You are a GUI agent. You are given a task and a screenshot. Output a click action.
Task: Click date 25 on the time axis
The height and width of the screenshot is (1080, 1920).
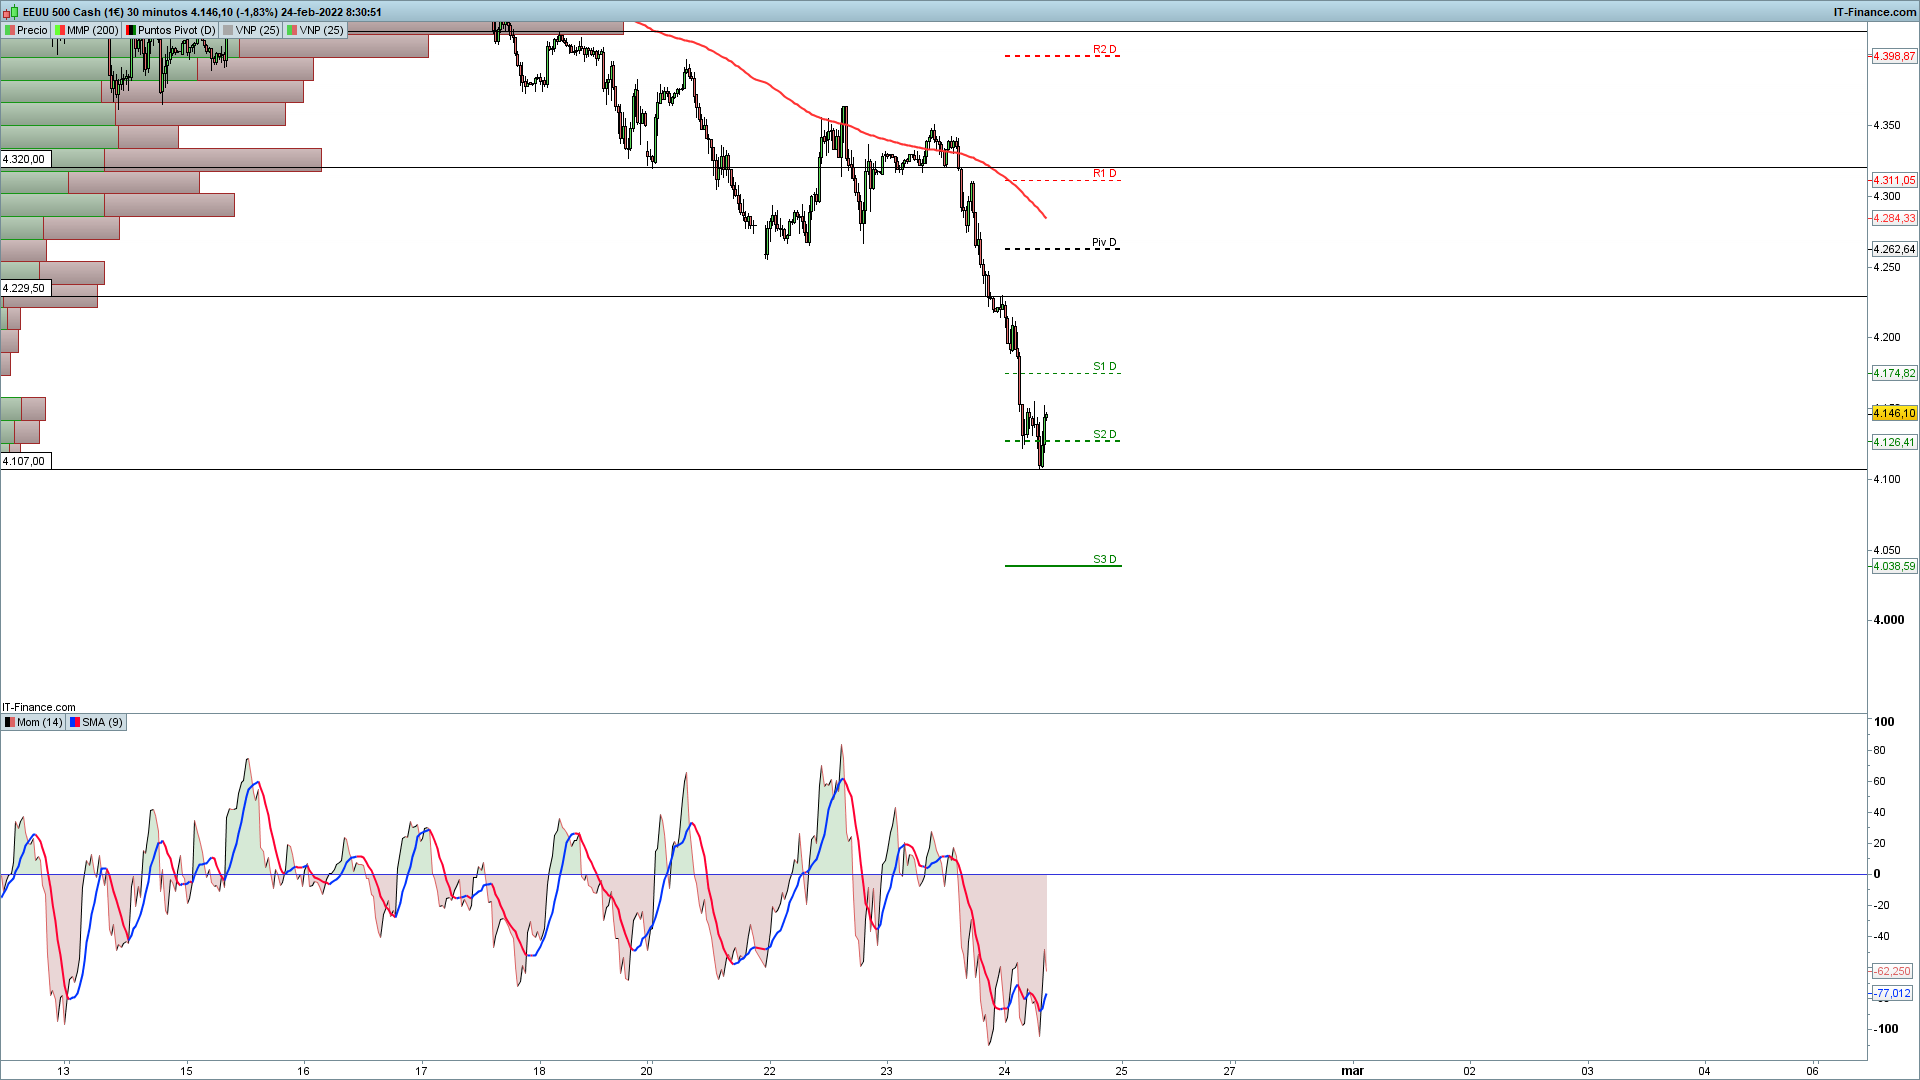pyautogui.click(x=1122, y=1071)
